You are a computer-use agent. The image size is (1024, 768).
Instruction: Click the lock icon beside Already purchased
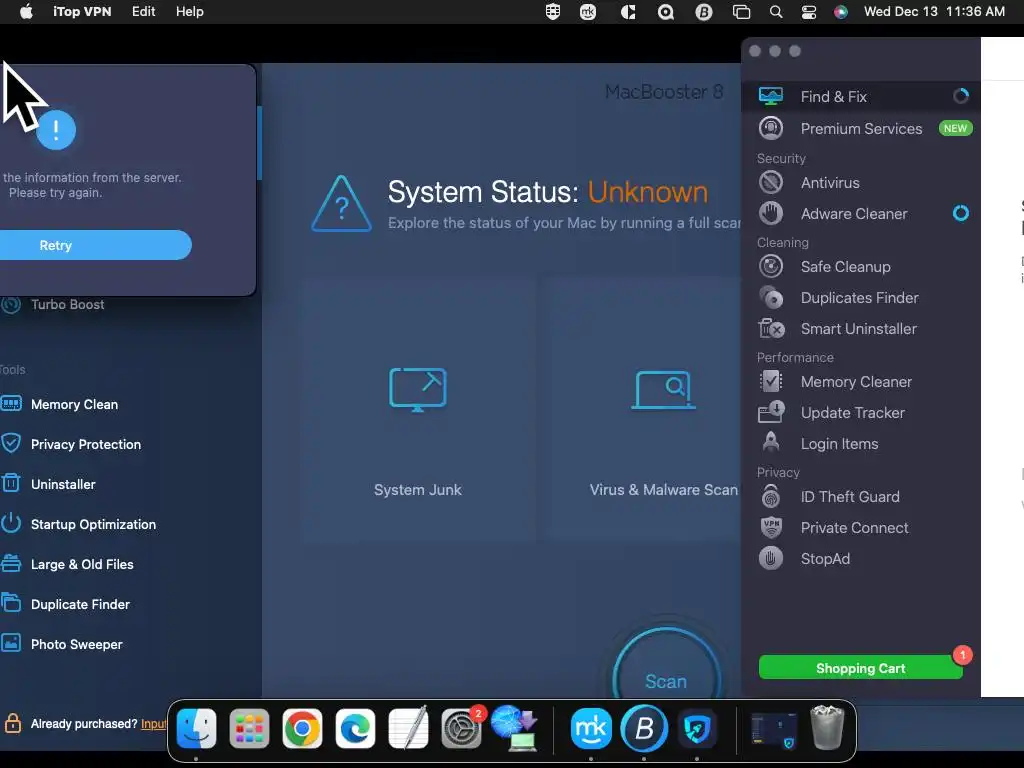click(12, 723)
